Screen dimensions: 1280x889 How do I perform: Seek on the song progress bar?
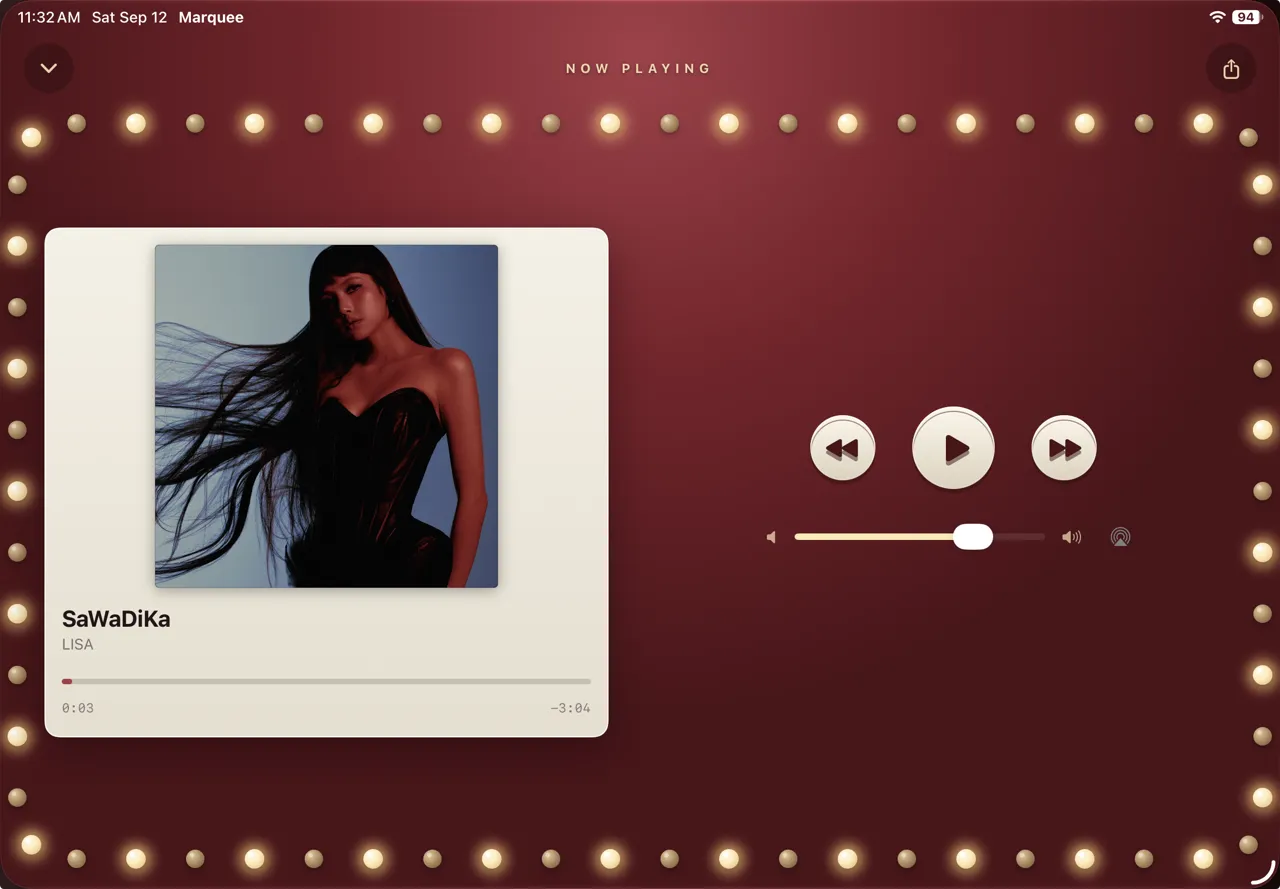tap(326, 681)
